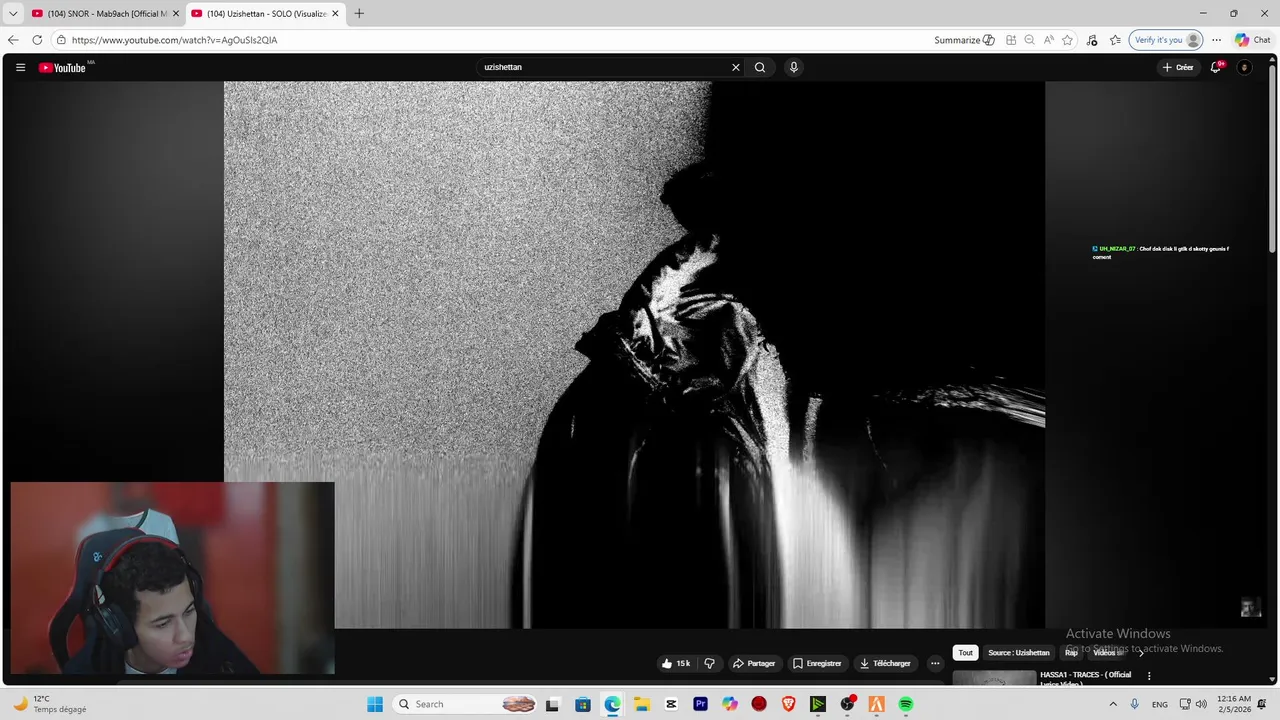This screenshot has height=720, width=1280.
Task: Select the Rap filter chip
Action: [x=1071, y=653]
